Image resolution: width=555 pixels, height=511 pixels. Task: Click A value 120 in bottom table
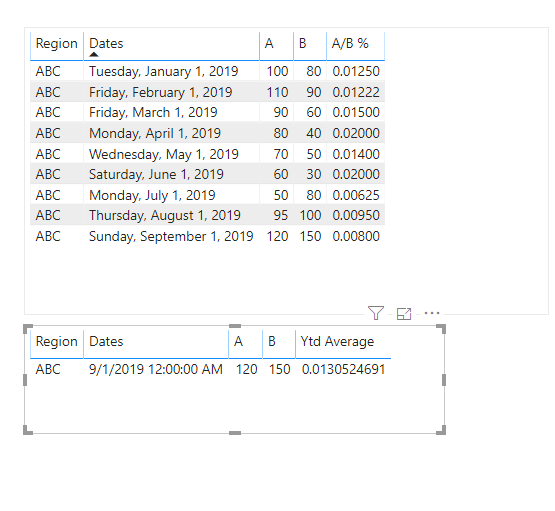click(x=246, y=369)
